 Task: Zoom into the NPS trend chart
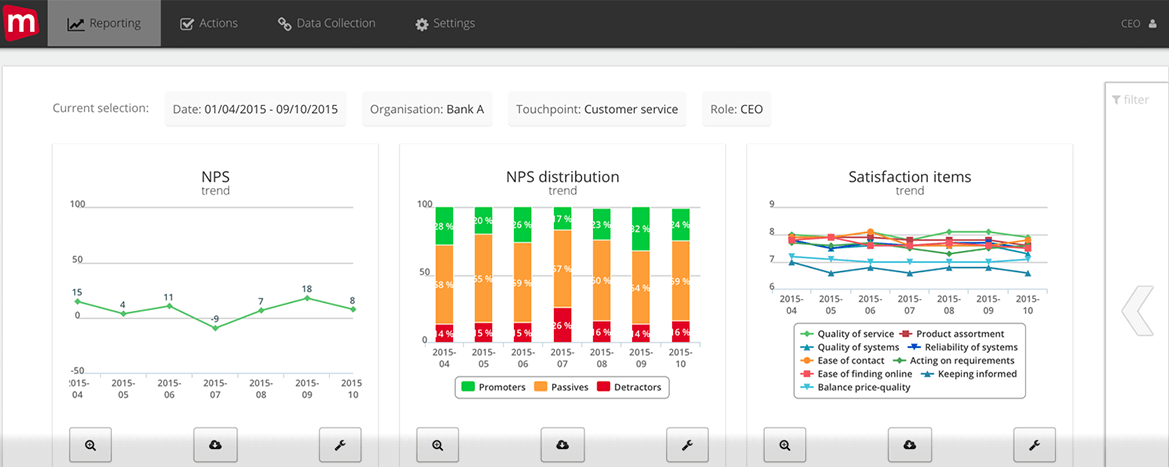[90, 444]
